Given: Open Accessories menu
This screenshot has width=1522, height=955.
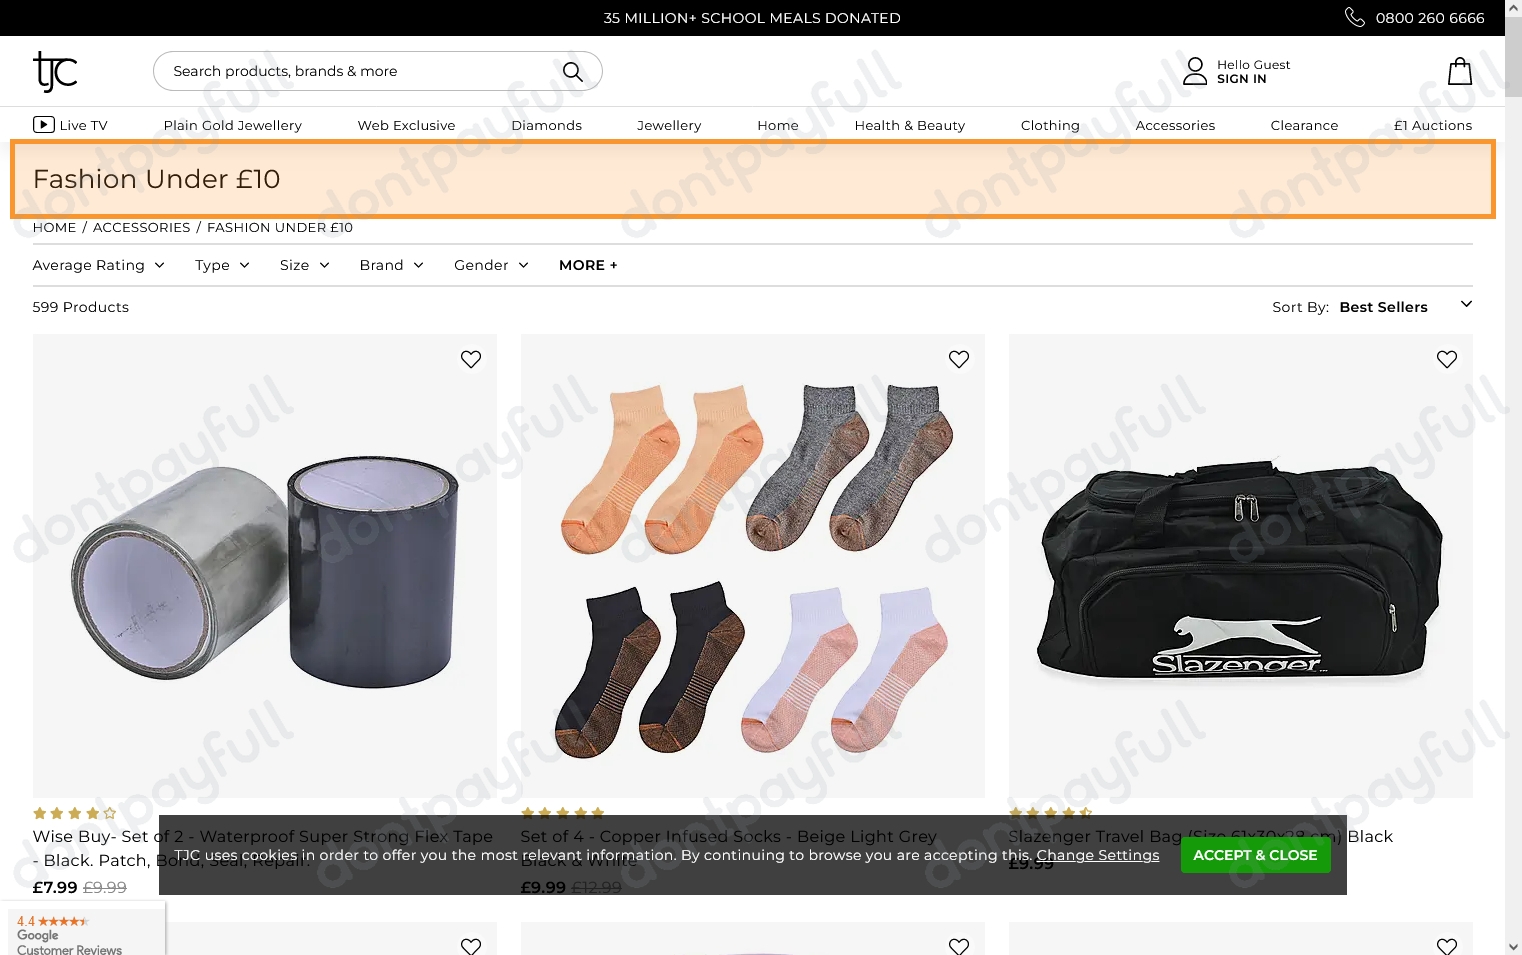Looking at the screenshot, I should coord(1175,125).
